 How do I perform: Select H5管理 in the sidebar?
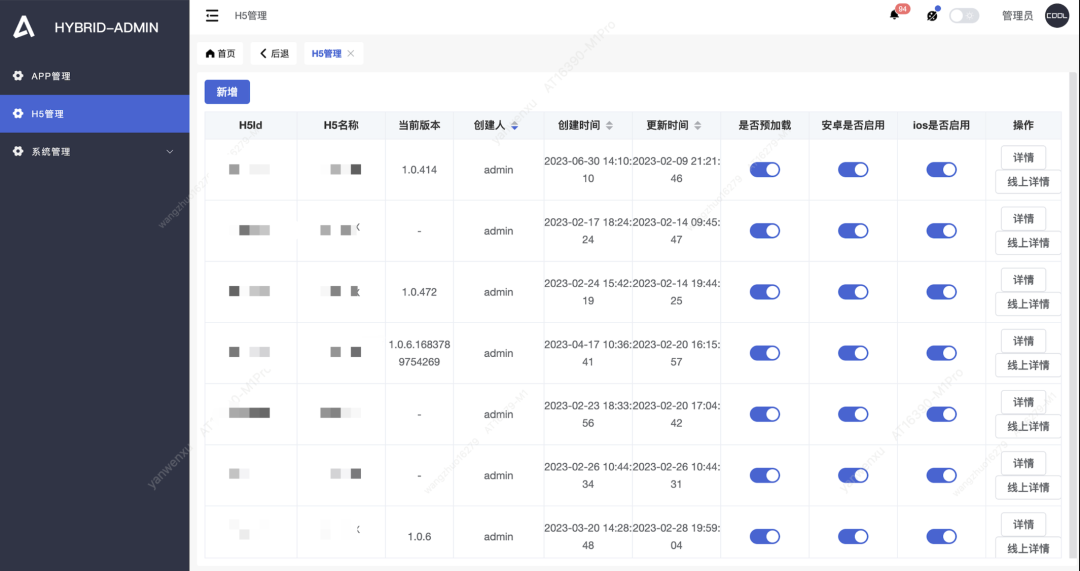pyautogui.click(x=94, y=114)
